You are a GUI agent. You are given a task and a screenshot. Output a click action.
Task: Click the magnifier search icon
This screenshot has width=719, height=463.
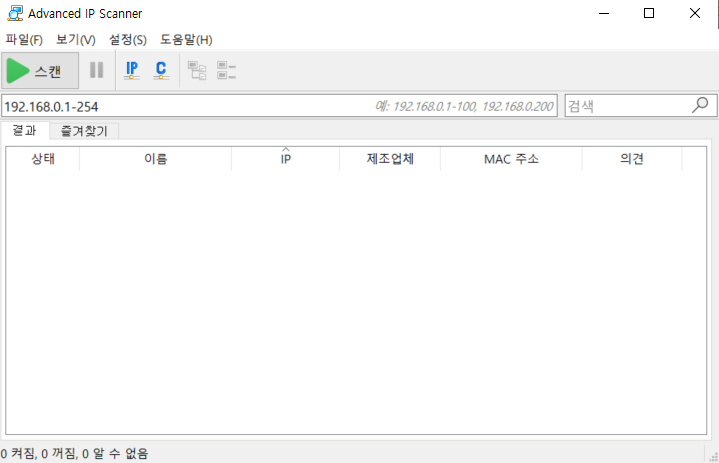pyautogui.click(x=700, y=105)
